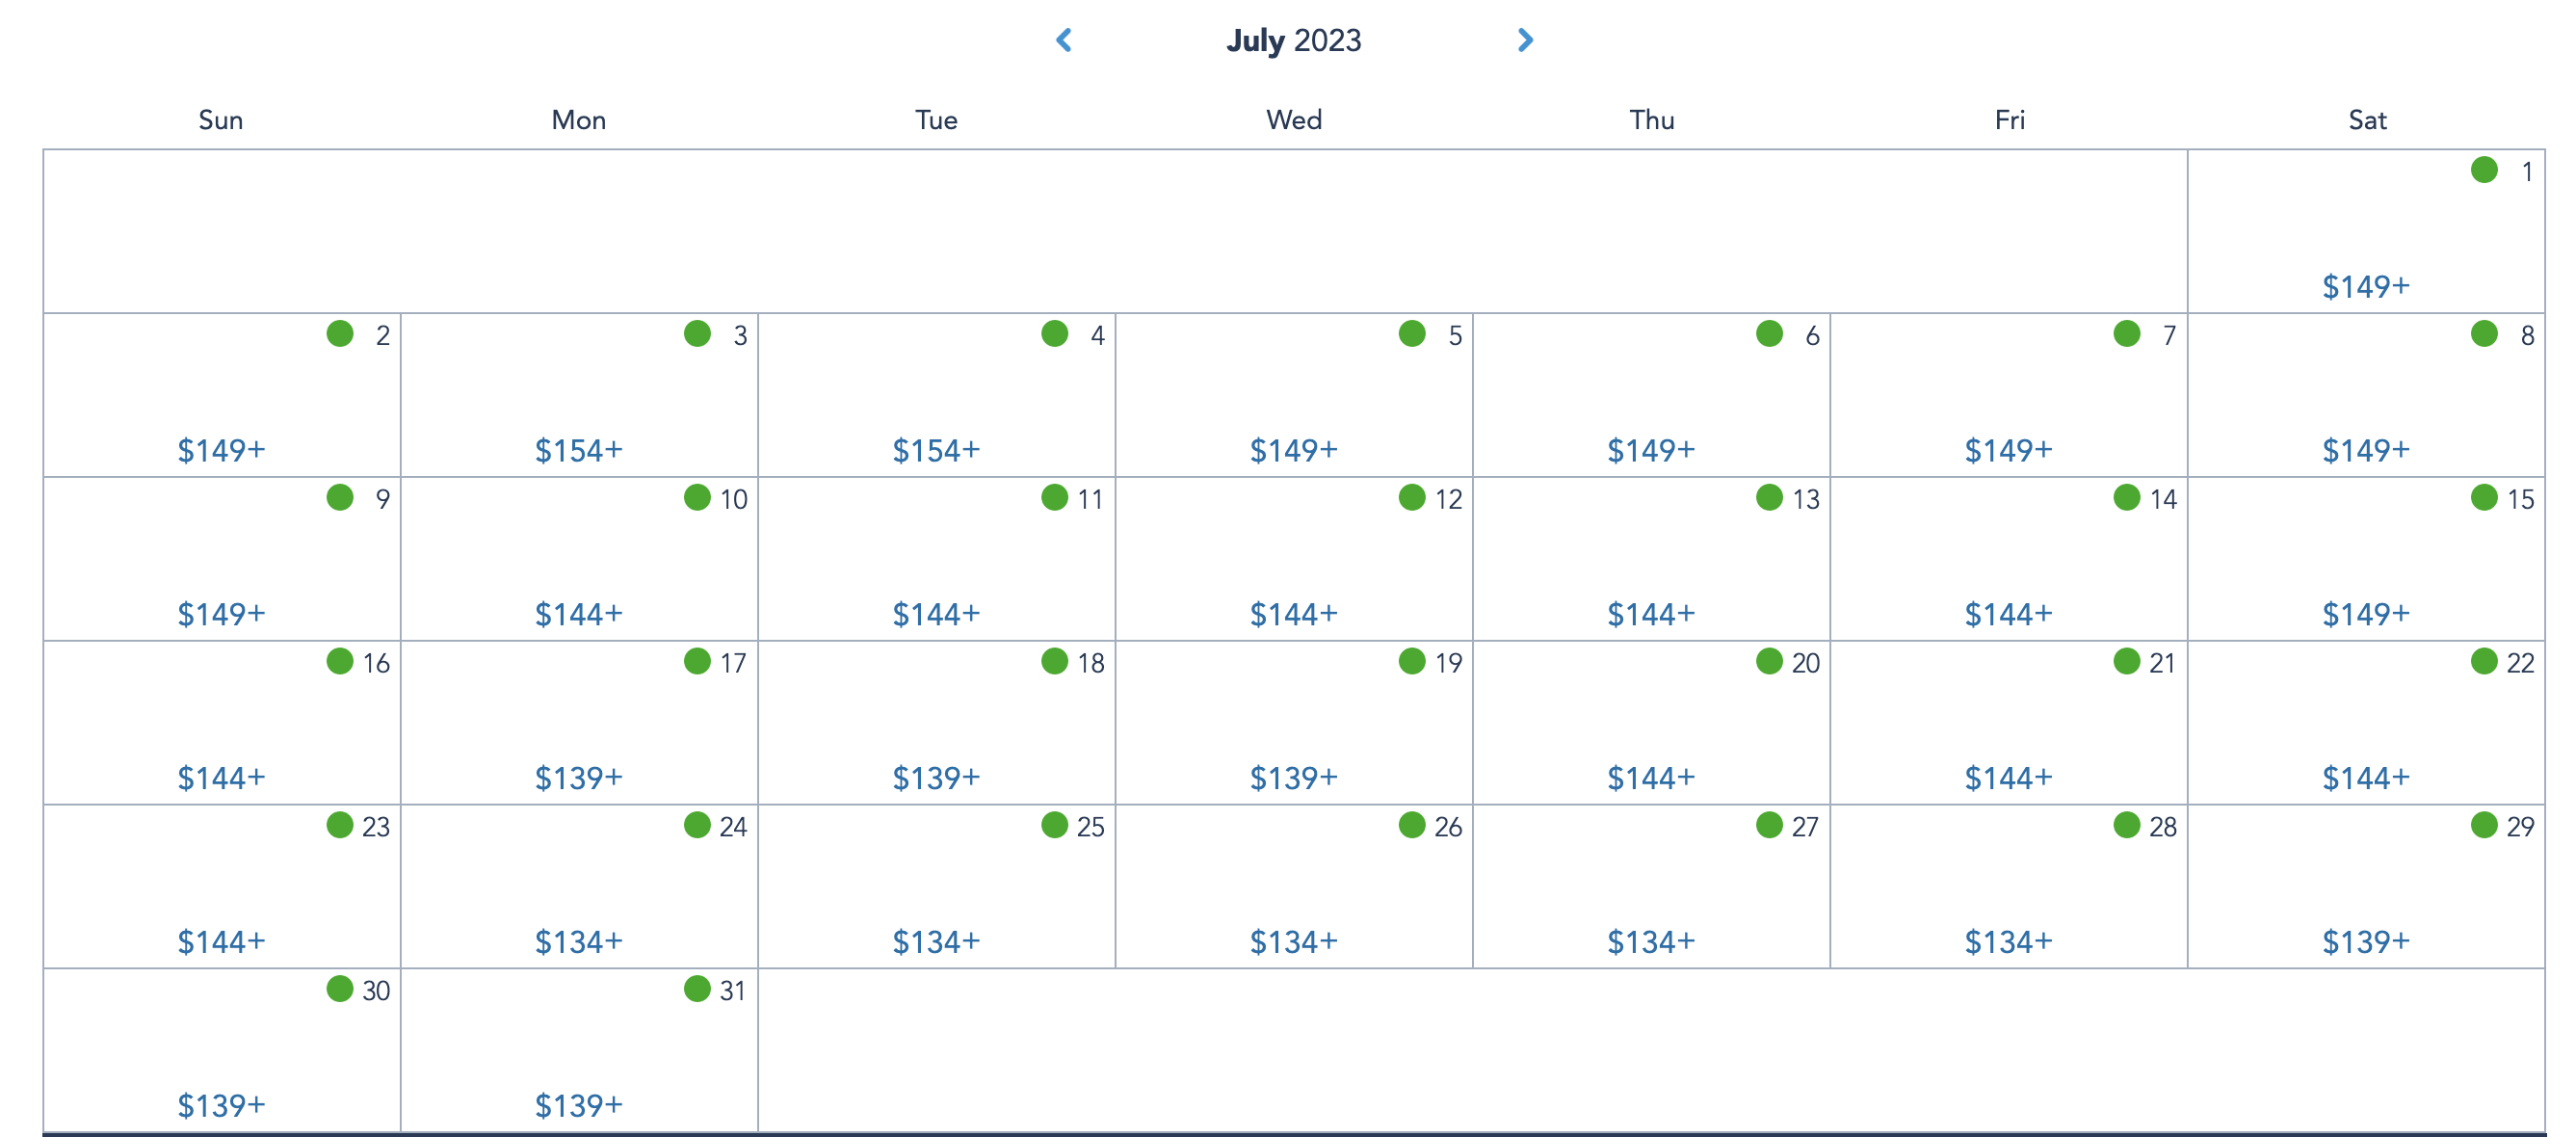Click green availability dot for July 20
This screenshot has height=1137, width=2576.
[x=1769, y=661]
